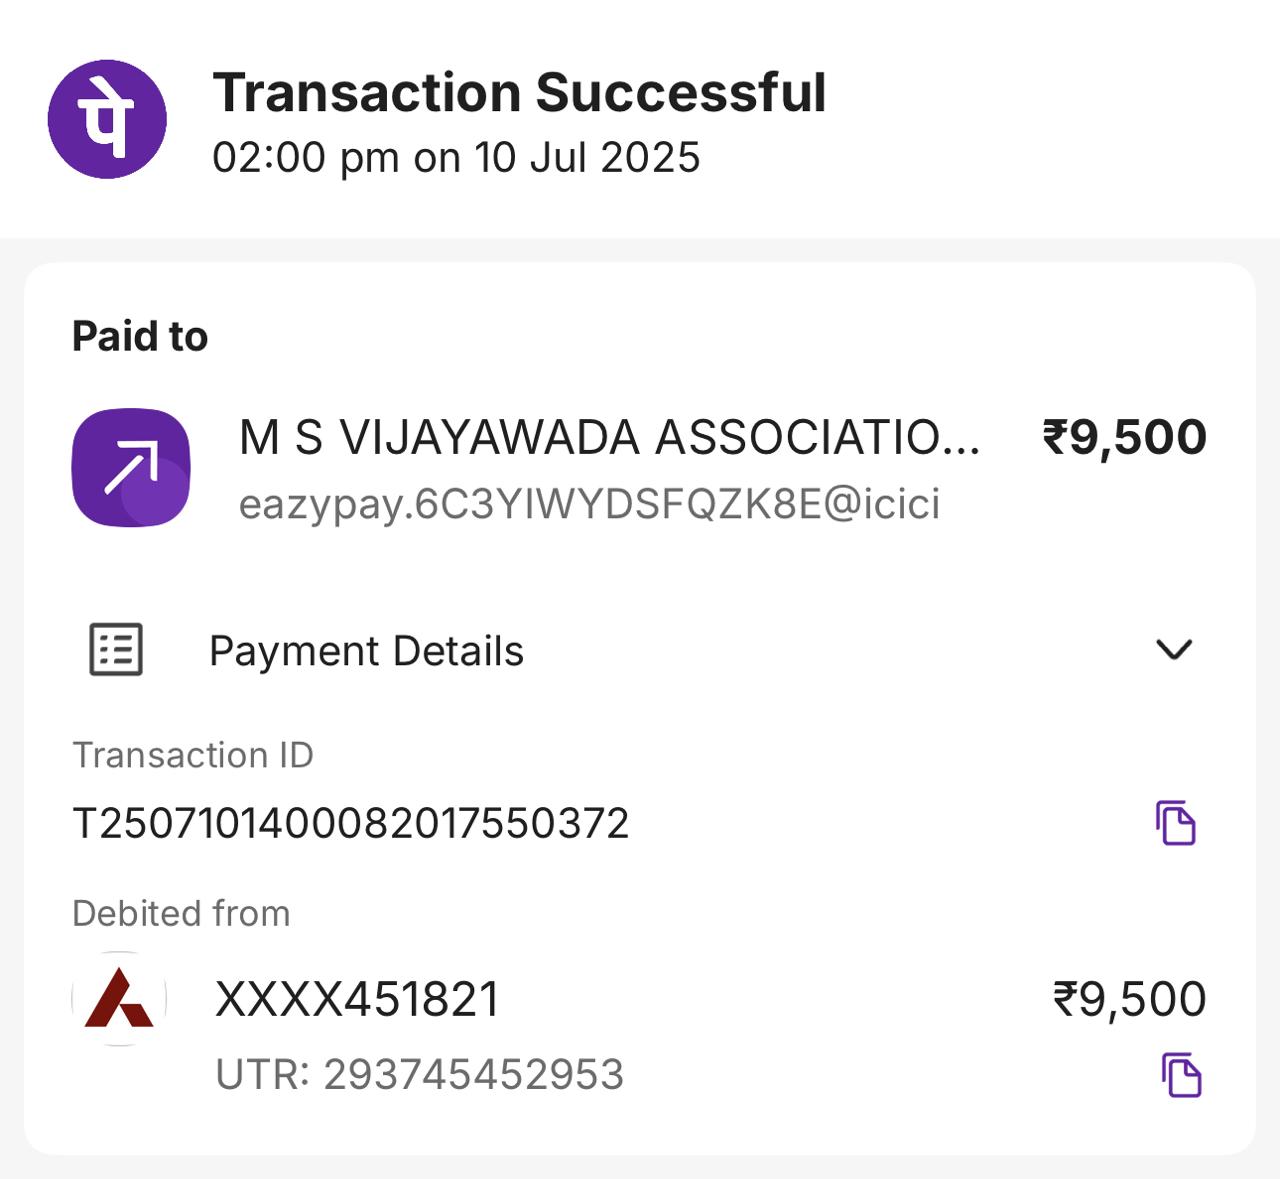Image resolution: width=1280 pixels, height=1179 pixels.
Task: Click the Transaction ID label
Action: pos(193,755)
